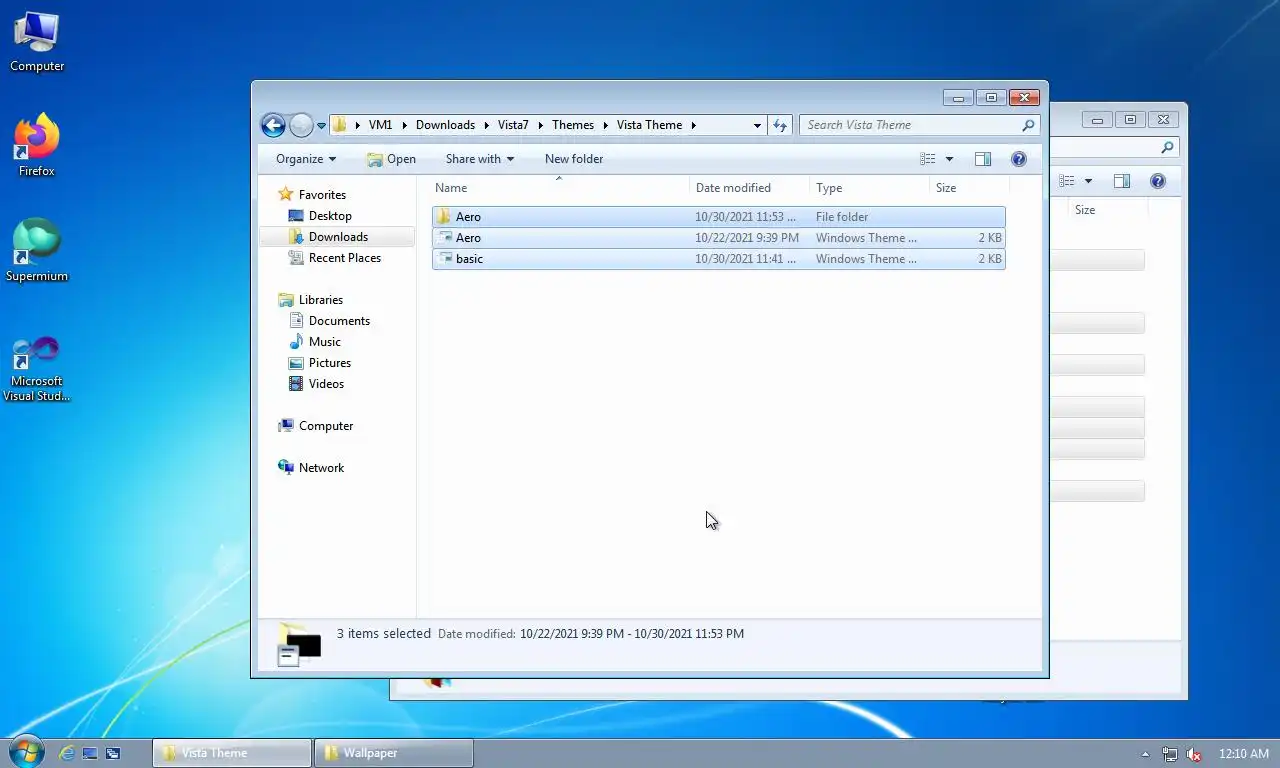The image size is (1280, 768).
Task: Navigate to the Downloads breadcrumb segment
Action: point(445,125)
